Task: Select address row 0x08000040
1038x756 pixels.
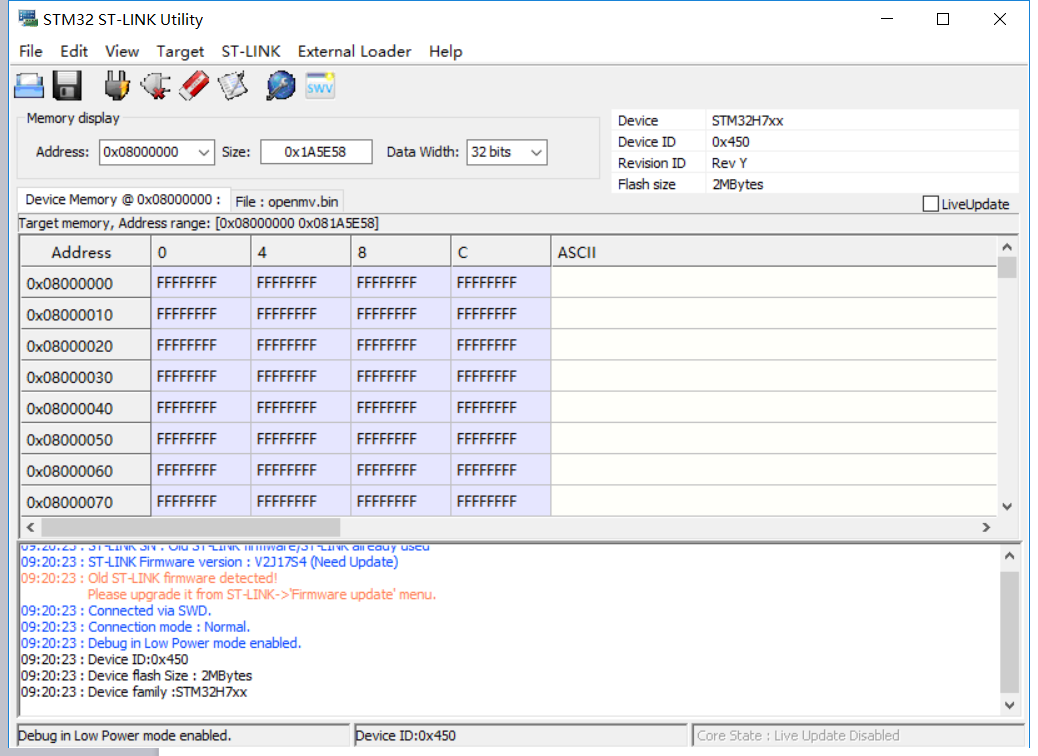Action: [x=85, y=408]
